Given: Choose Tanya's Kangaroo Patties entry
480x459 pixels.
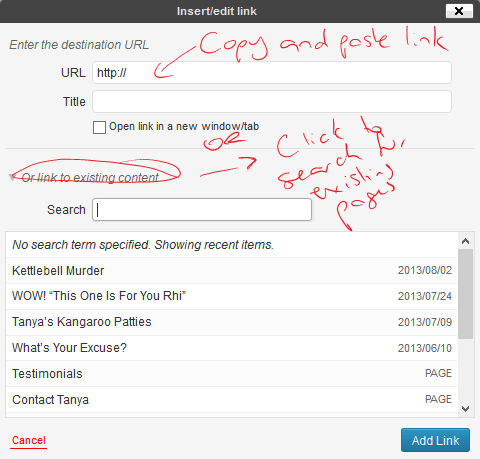Looking at the screenshot, I should (x=231, y=322).
